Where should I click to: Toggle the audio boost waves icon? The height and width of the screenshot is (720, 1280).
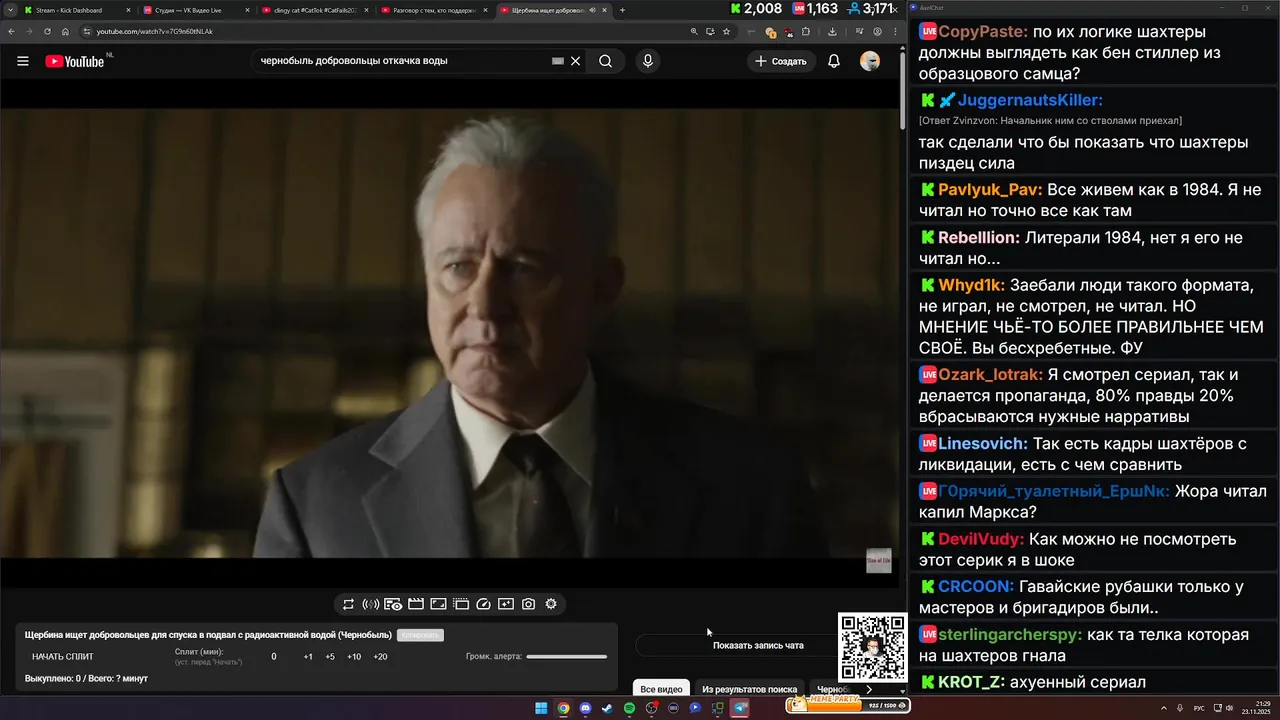pos(370,604)
